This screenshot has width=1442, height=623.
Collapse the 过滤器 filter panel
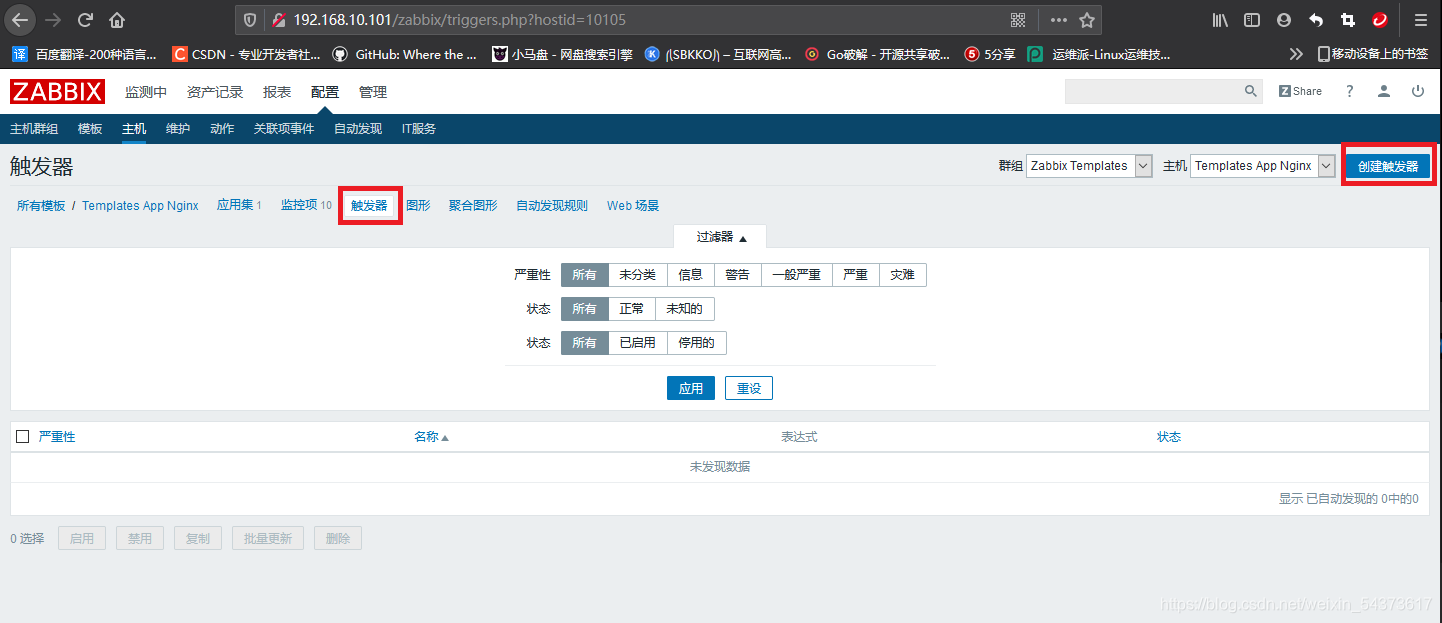721,237
